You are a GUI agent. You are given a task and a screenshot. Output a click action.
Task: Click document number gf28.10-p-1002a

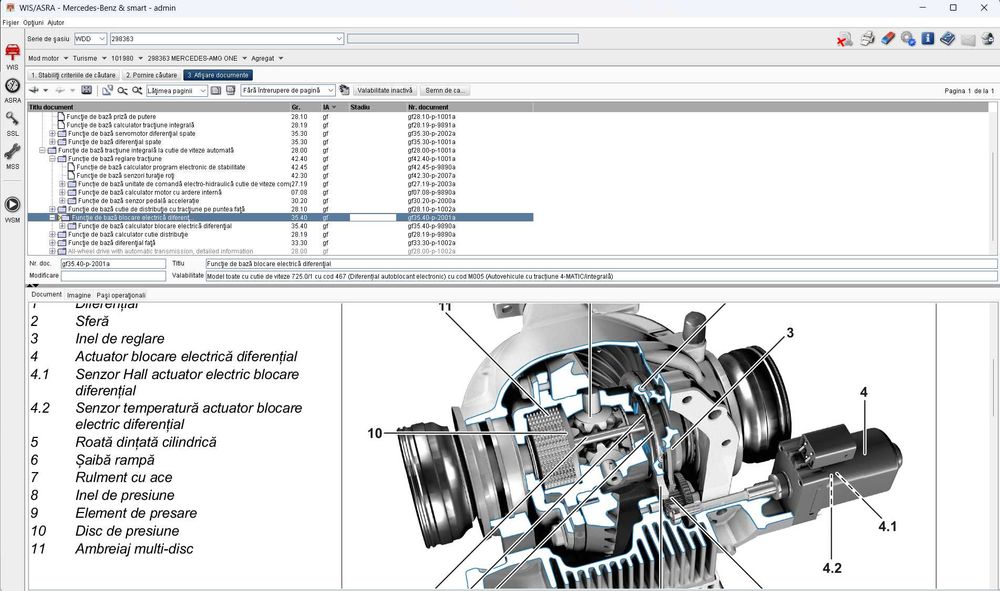pos(431,209)
